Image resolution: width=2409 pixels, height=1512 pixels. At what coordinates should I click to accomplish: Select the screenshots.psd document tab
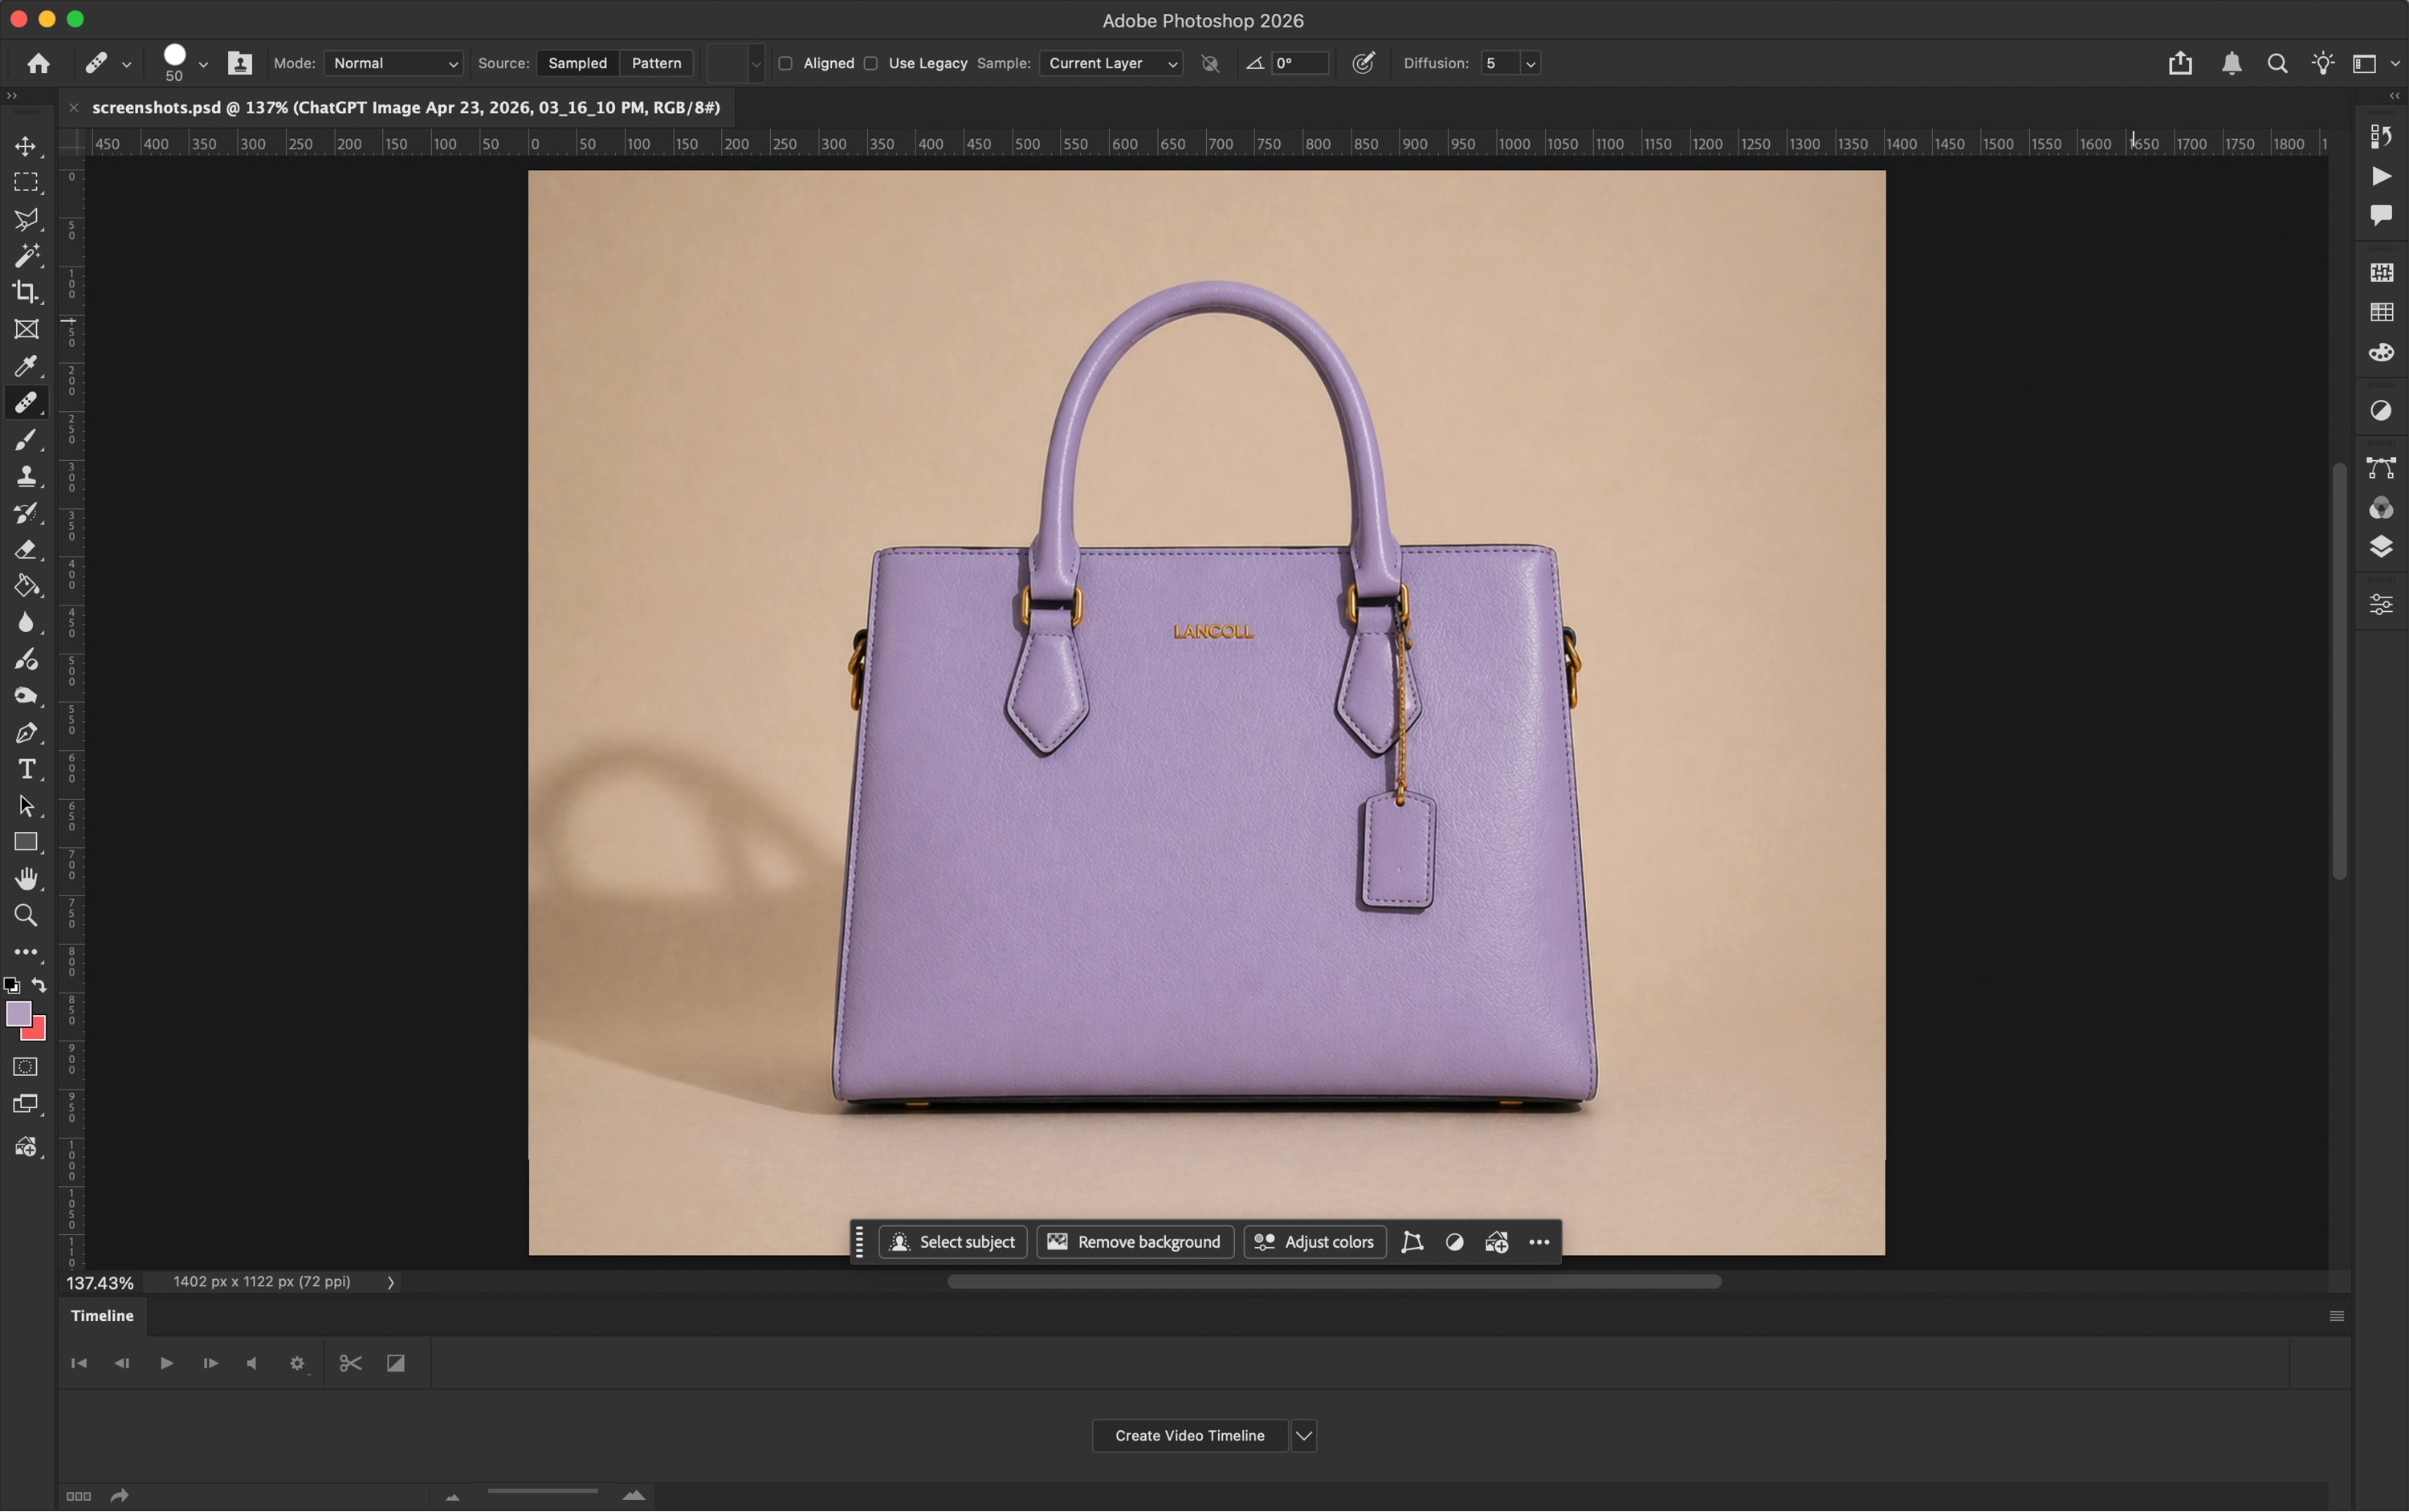click(x=406, y=107)
